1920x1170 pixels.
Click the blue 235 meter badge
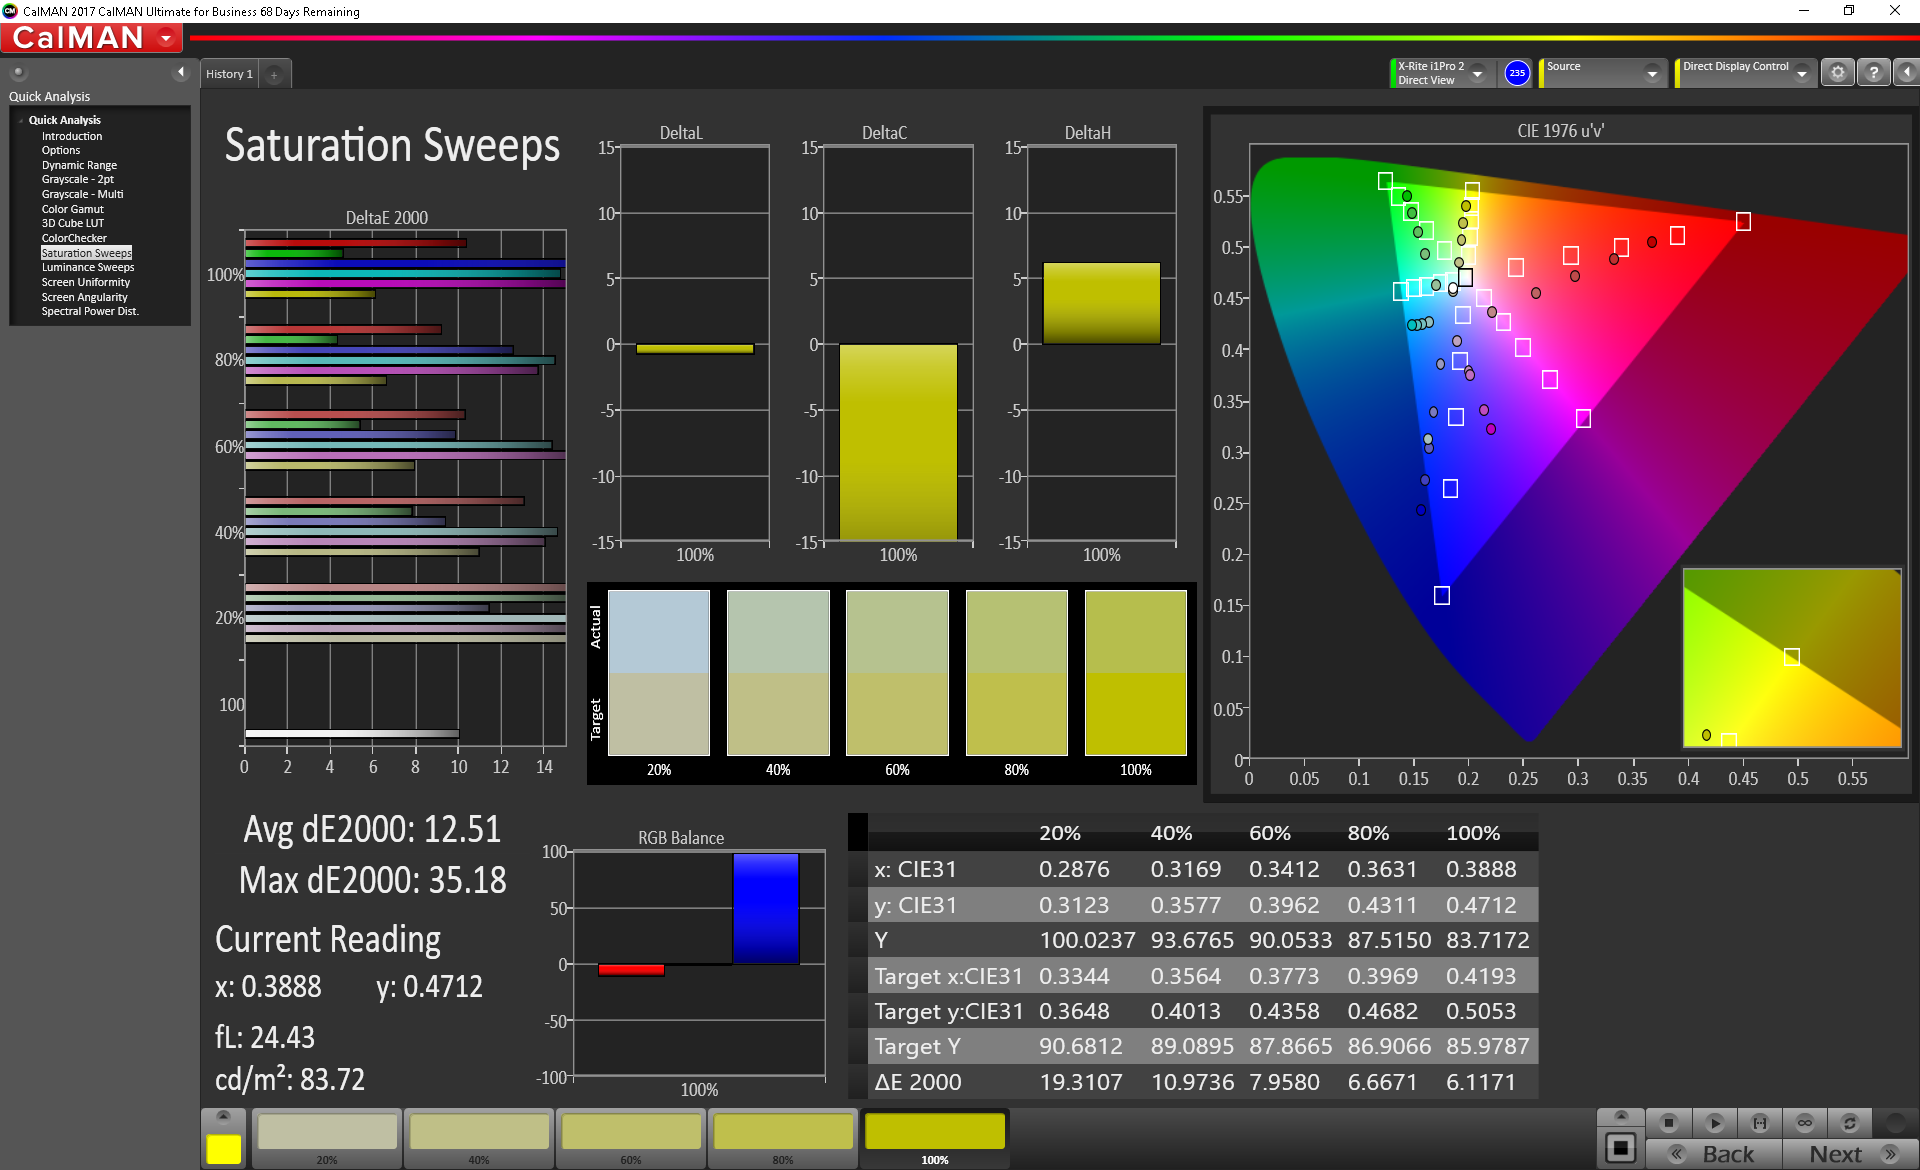pos(1517,73)
